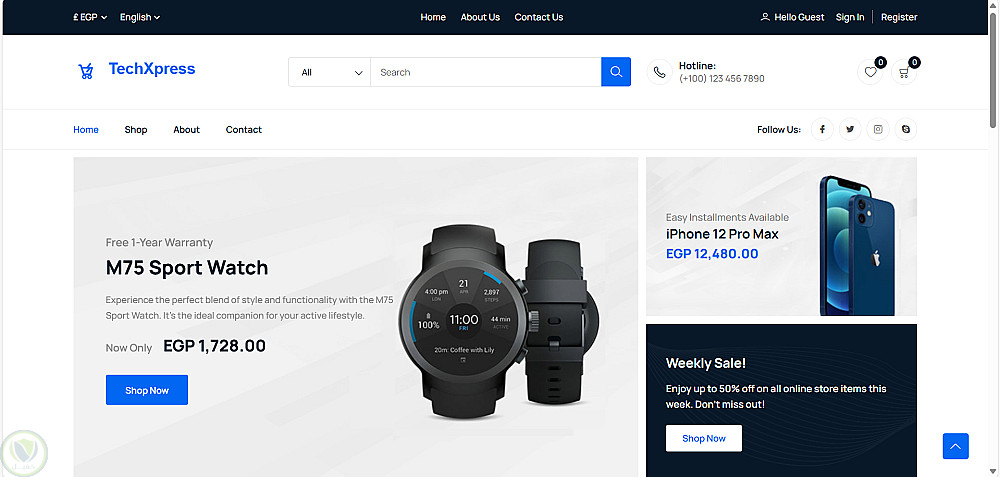Click the hotline phone icon
Image resolution: width=1000 pixels, height=477 pixels.
[x=659, y=72]
